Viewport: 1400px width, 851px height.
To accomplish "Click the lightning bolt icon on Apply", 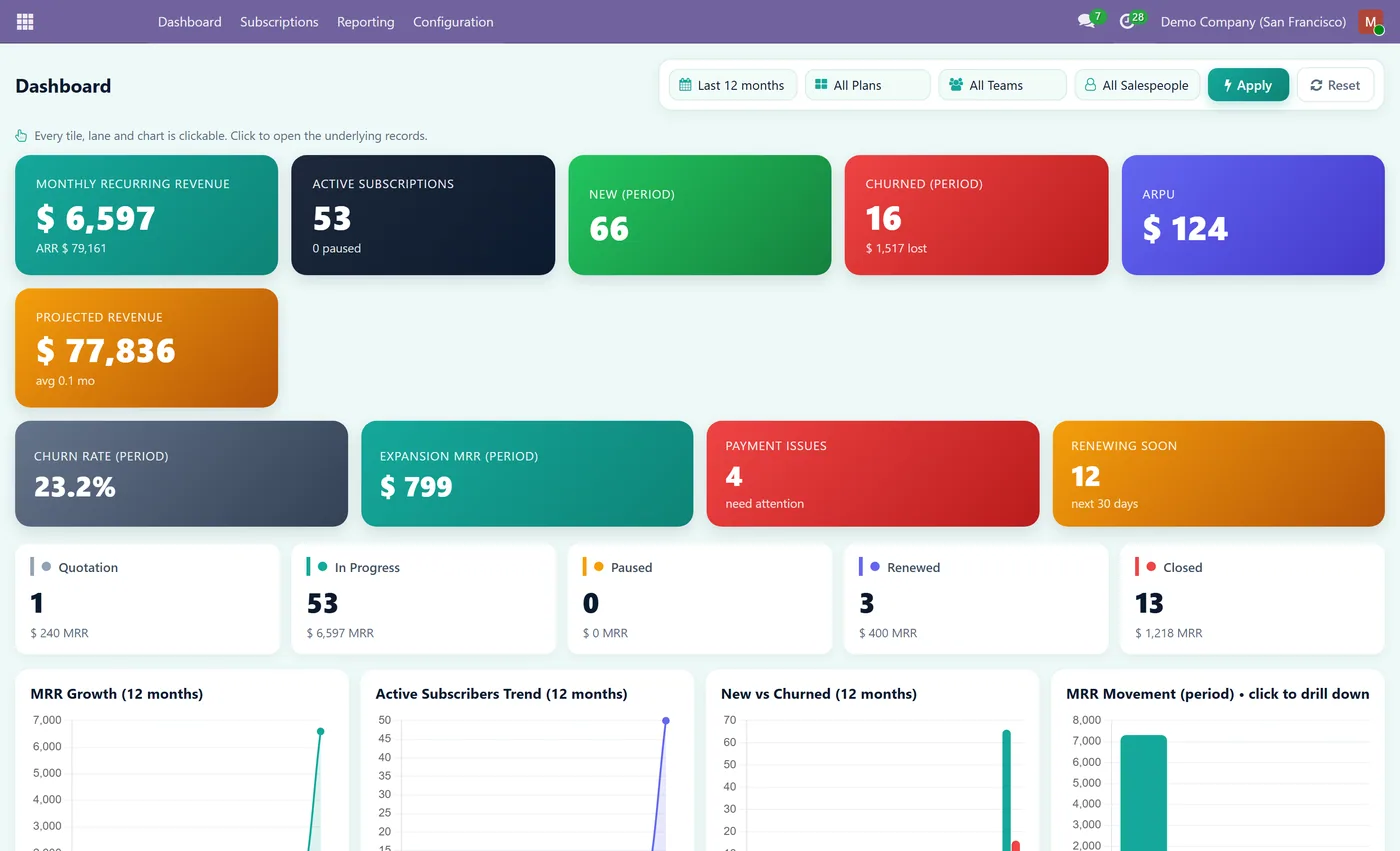I will click(x=1228, y=85).
